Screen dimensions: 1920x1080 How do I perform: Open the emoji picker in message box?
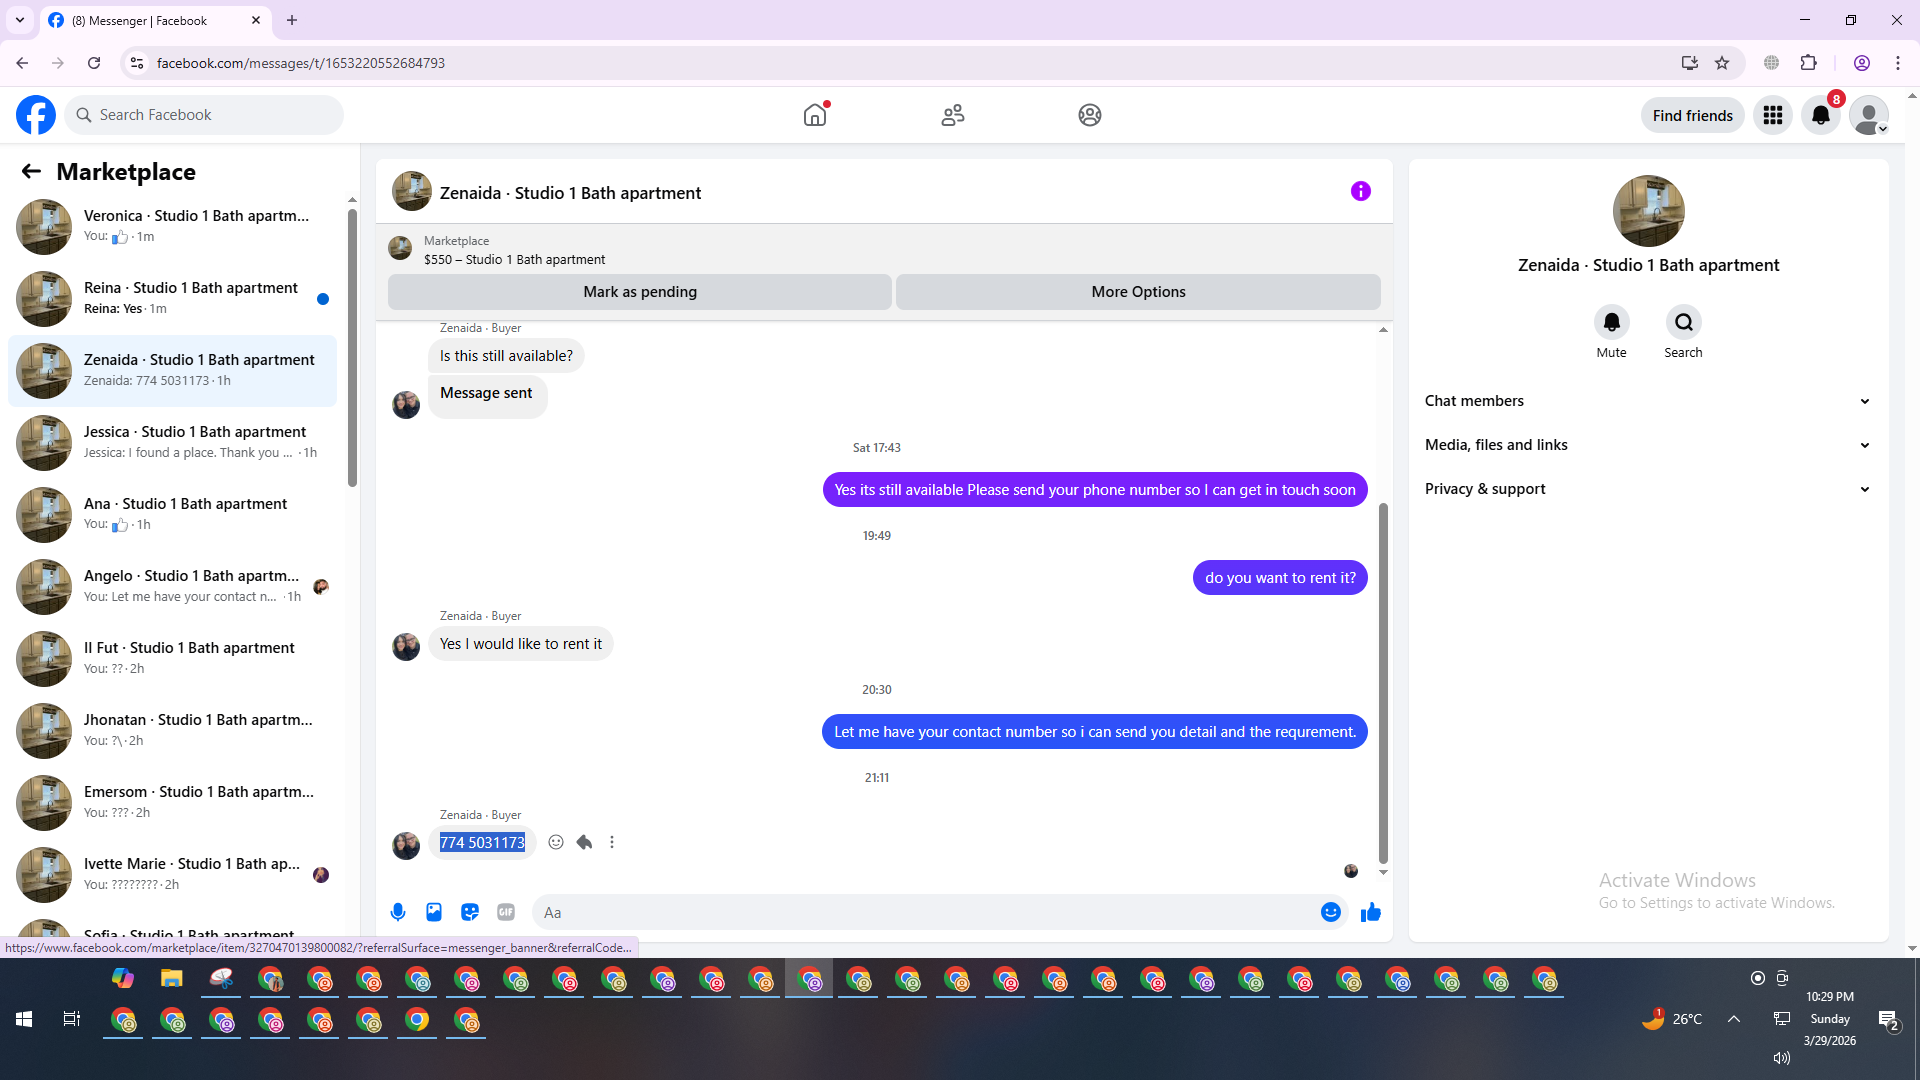pos(1331,912)
